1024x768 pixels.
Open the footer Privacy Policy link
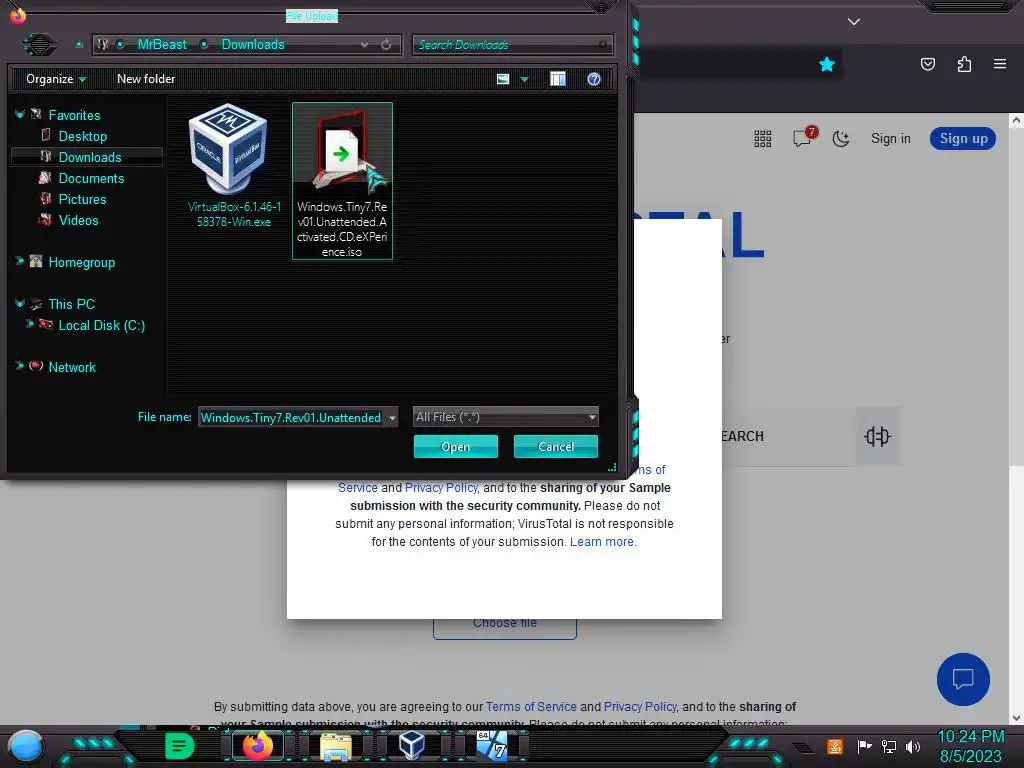tap(641, 707)
